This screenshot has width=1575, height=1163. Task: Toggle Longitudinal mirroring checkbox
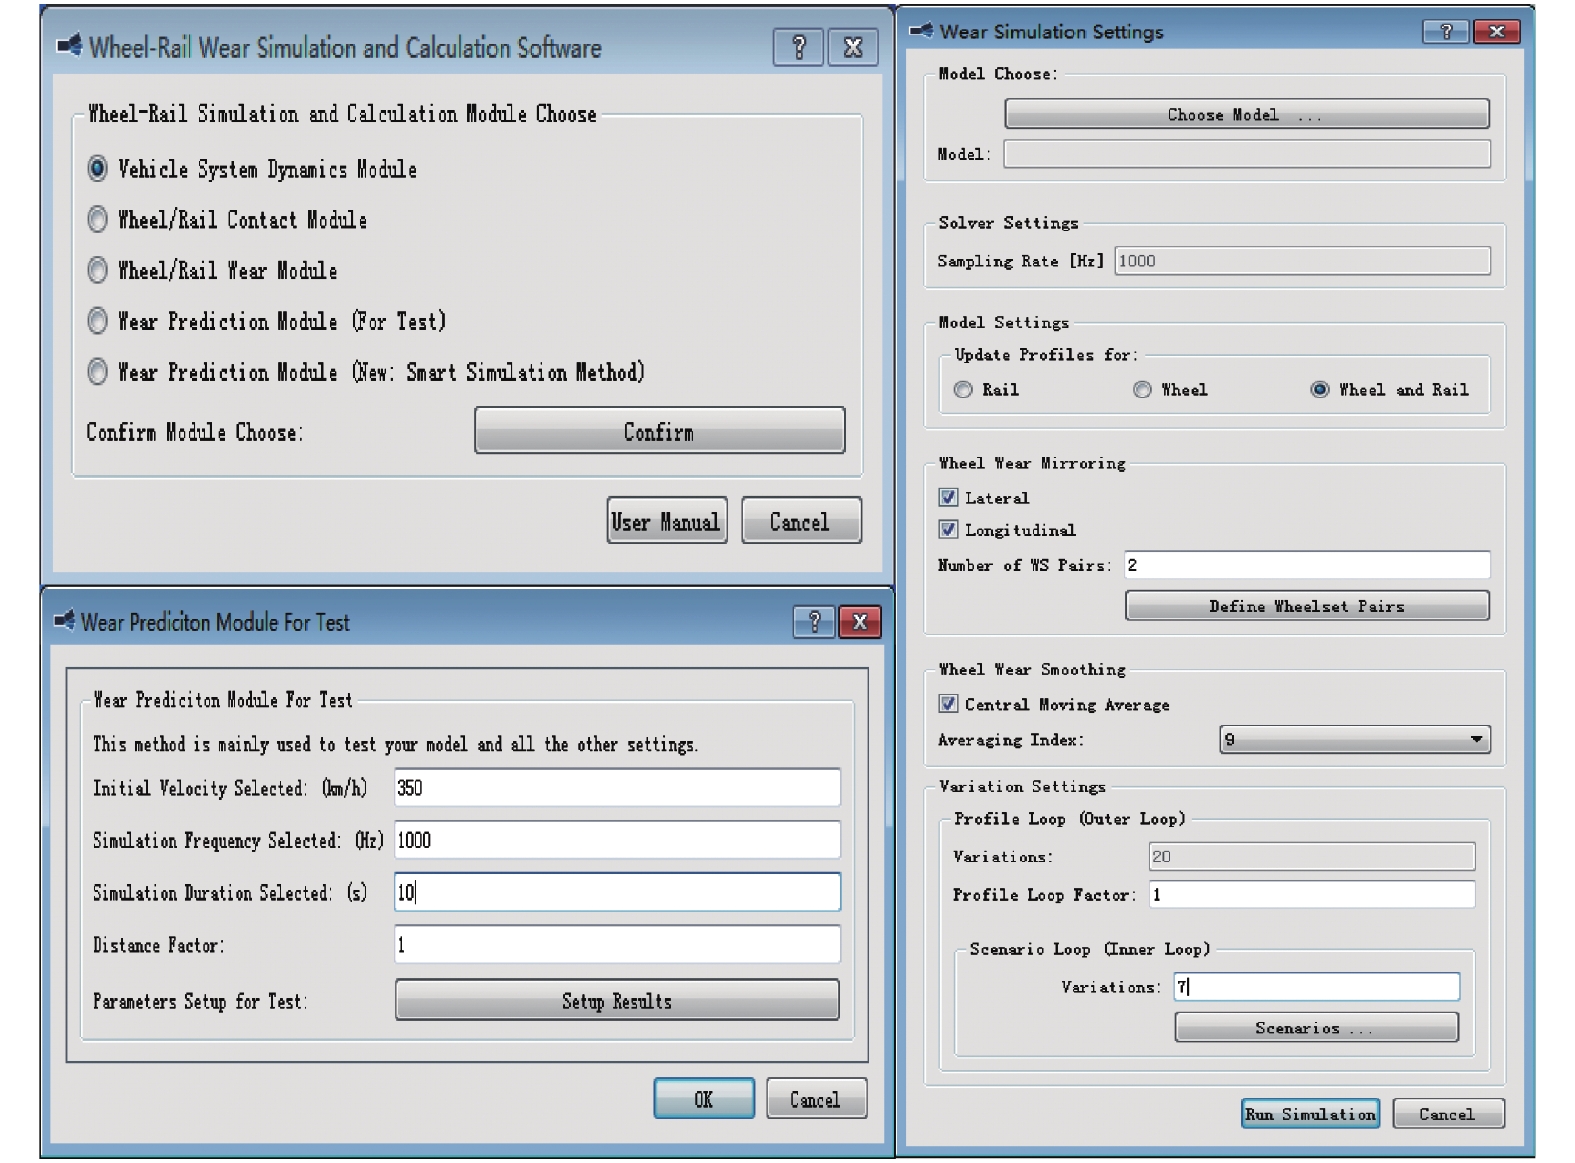(948, 530)
